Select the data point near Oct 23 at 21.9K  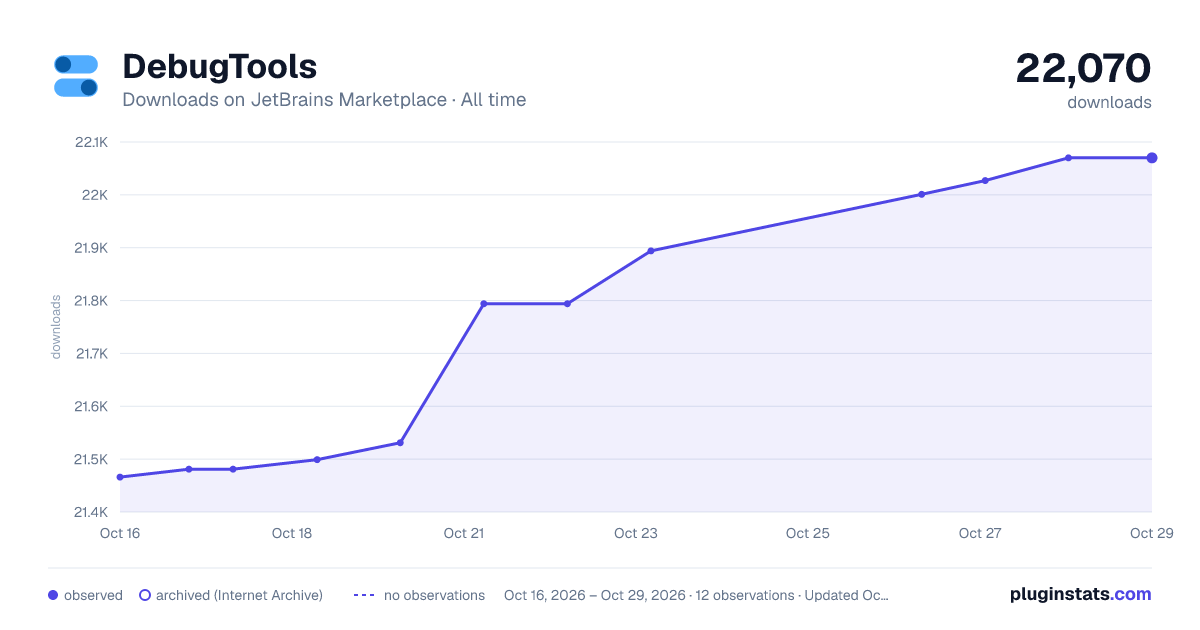(x=651, y=251)
